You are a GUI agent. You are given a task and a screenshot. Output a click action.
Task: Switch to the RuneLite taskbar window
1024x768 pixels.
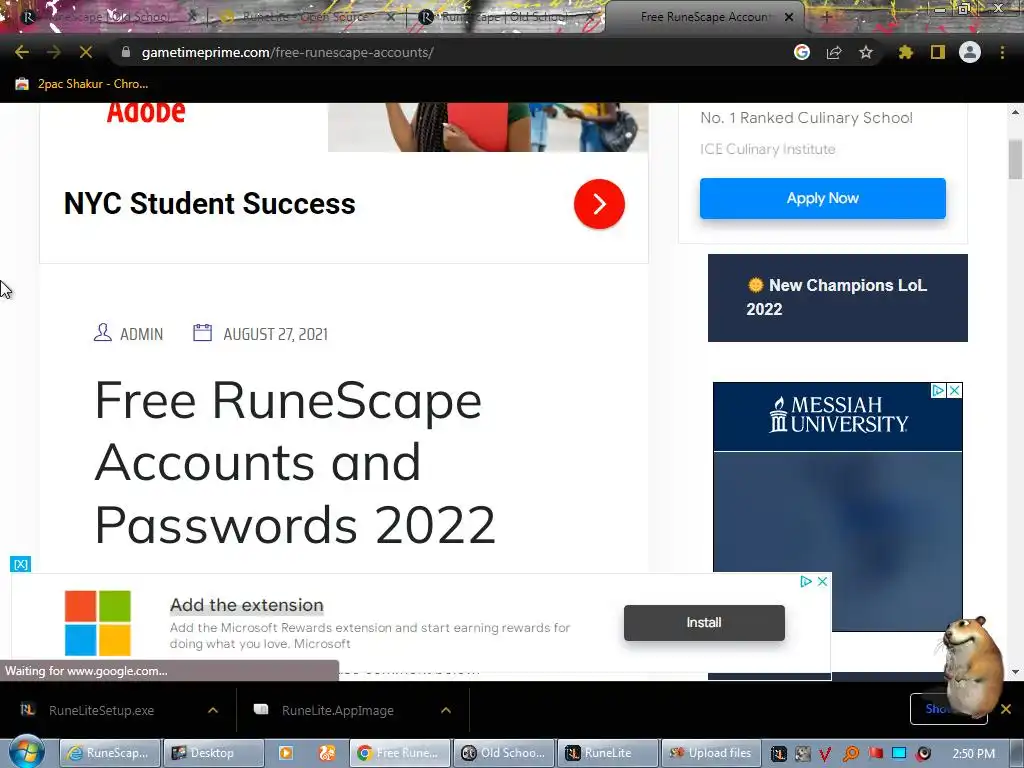608,753
